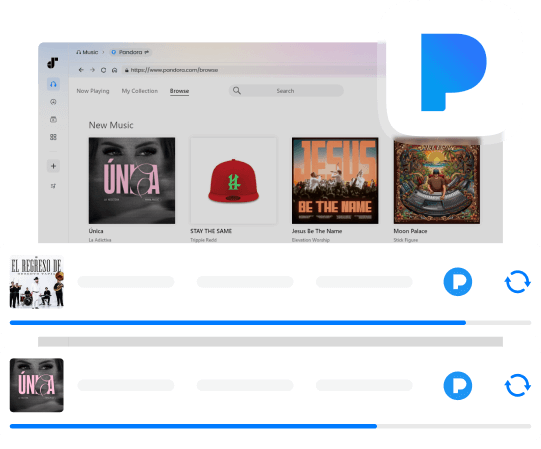Click the app logo in the sidebar

52,63
